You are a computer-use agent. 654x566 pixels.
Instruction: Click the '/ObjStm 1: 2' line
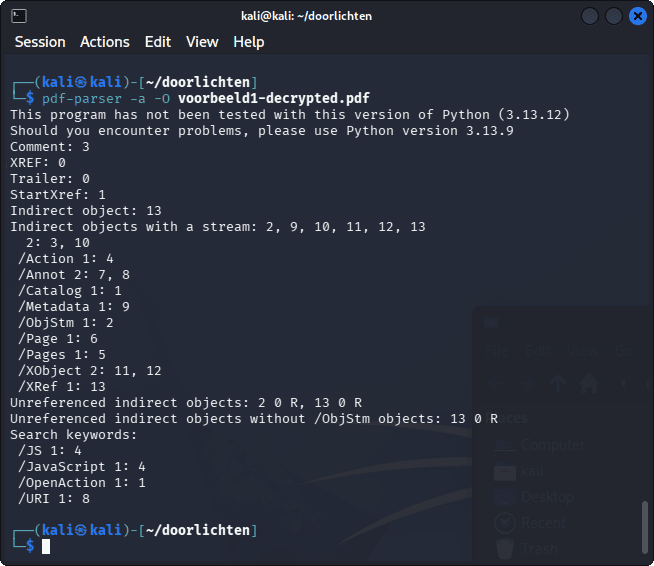pos(66,322)
